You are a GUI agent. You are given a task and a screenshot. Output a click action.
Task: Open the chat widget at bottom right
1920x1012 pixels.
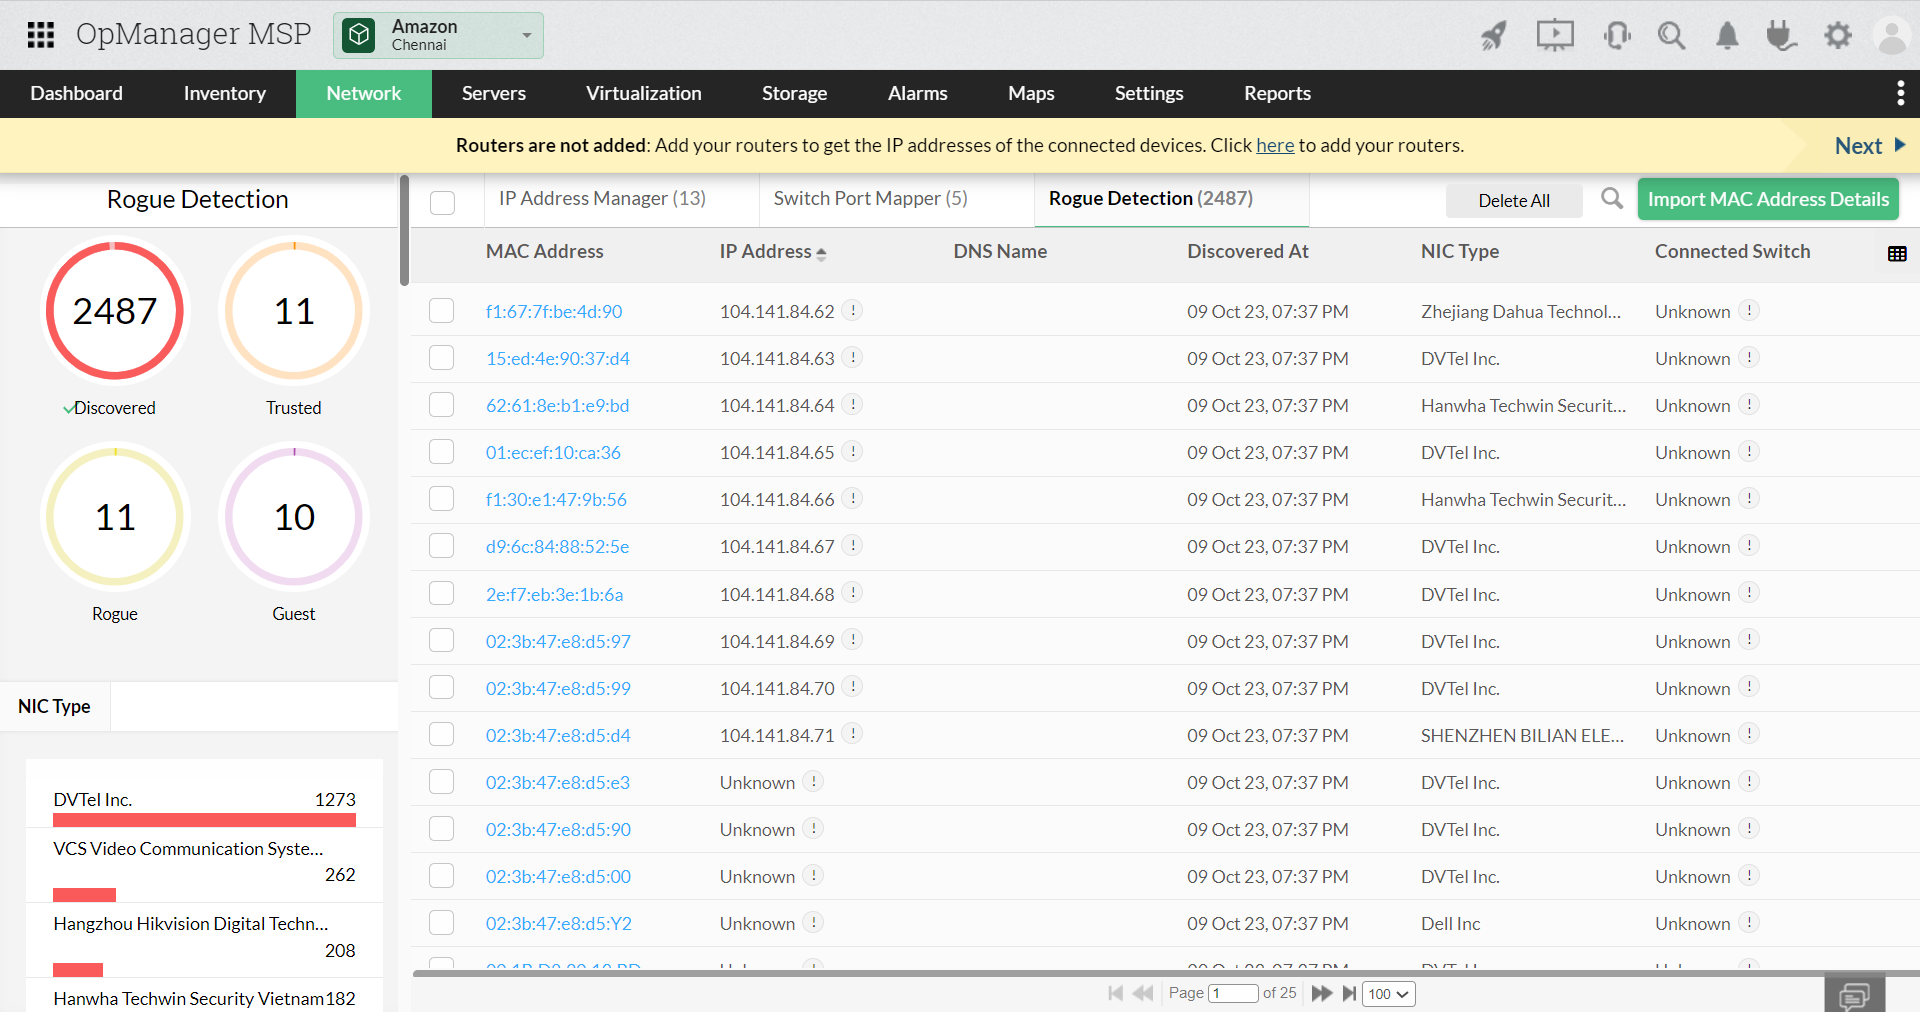(x=1854, y=995)
